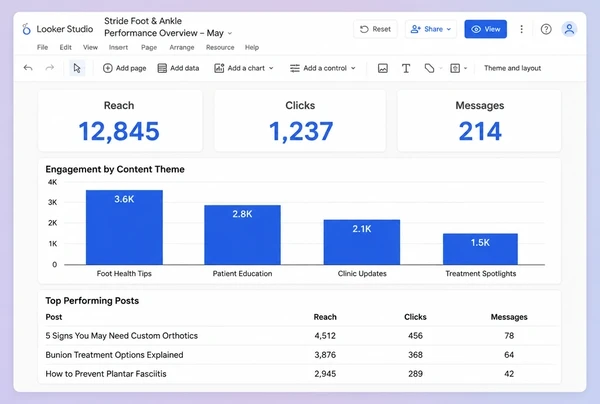600x404 pixels.
Task: Click the Looker Studio logo icon
Action: (26, 29)
